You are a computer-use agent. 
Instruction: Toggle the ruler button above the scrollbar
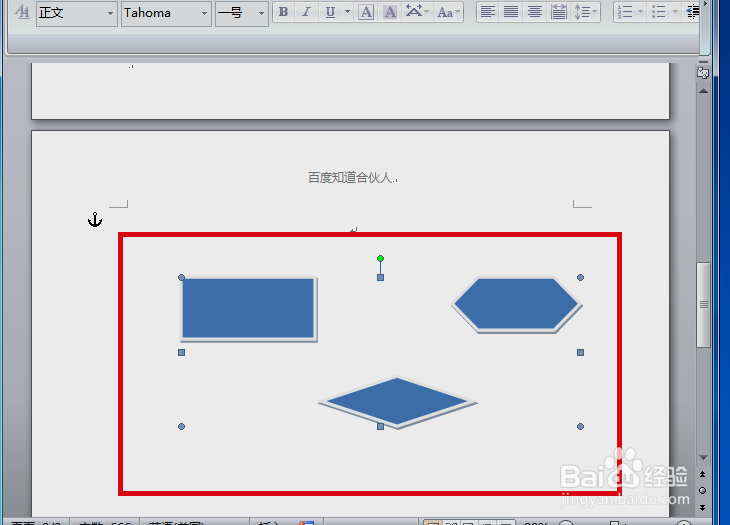703,73
